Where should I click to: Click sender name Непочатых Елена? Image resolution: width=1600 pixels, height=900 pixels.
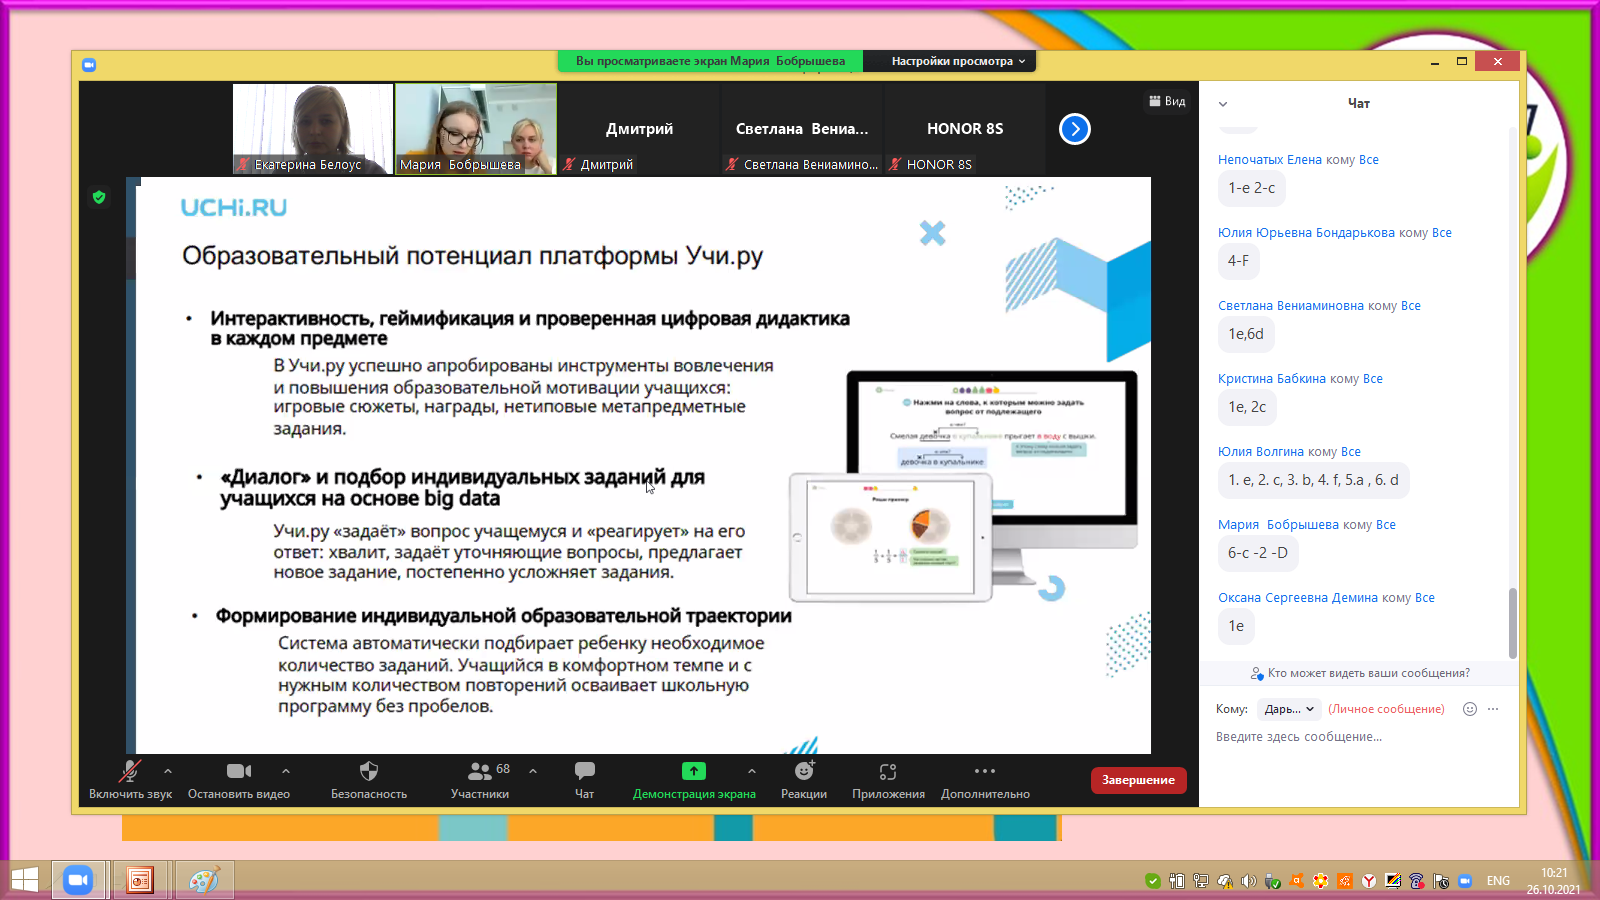pyautogui.click(x=1270, y=160)
